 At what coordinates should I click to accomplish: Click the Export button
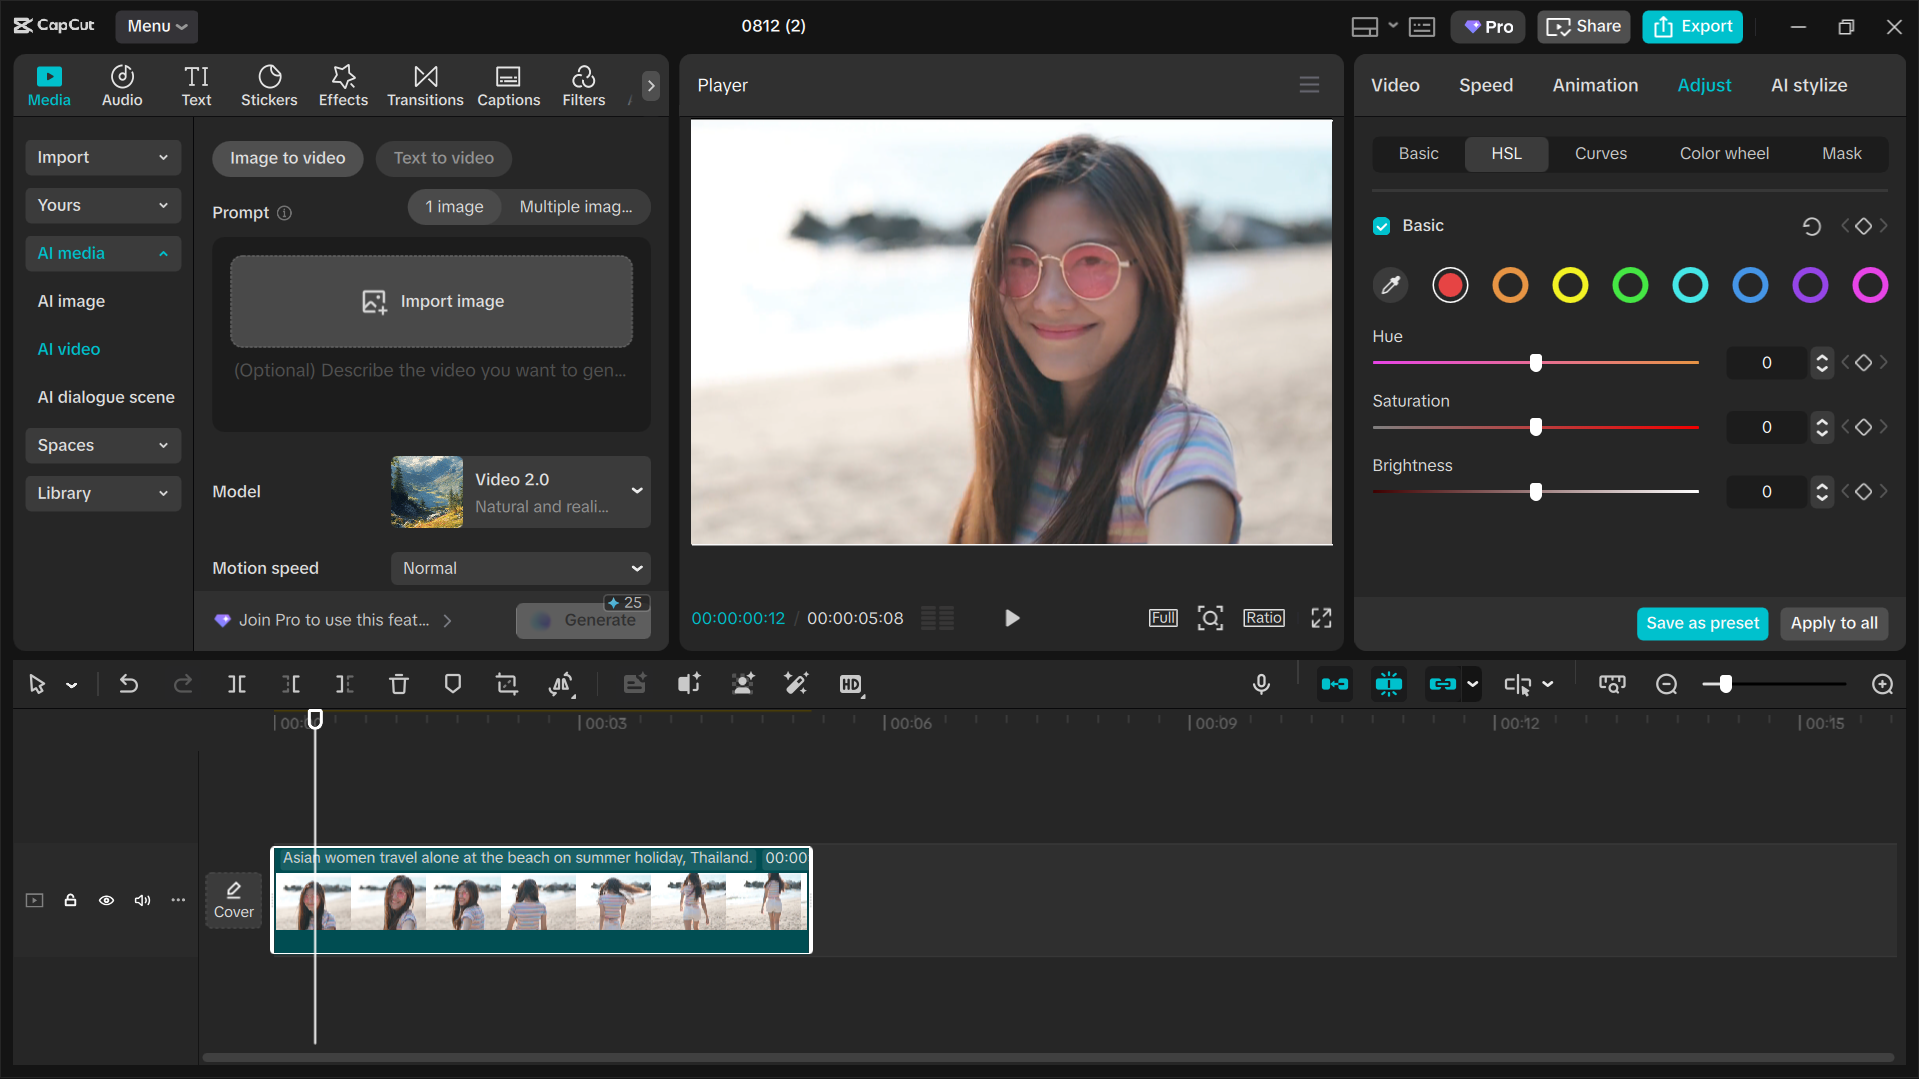coord(1692,27)
